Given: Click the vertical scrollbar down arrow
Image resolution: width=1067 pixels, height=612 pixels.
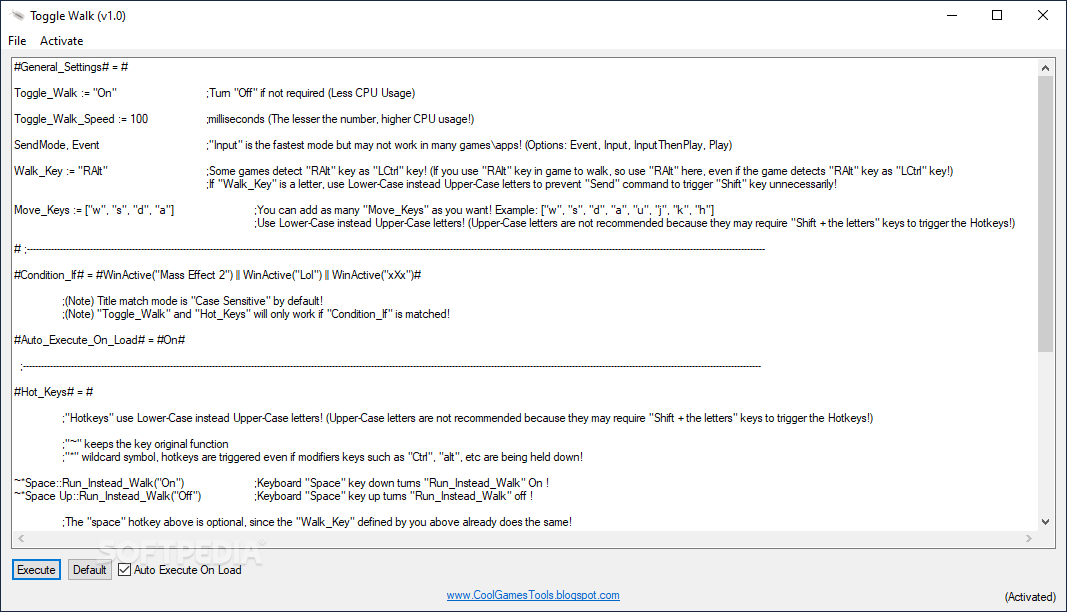Looking at the screenshot, I should pos(1045,522).
